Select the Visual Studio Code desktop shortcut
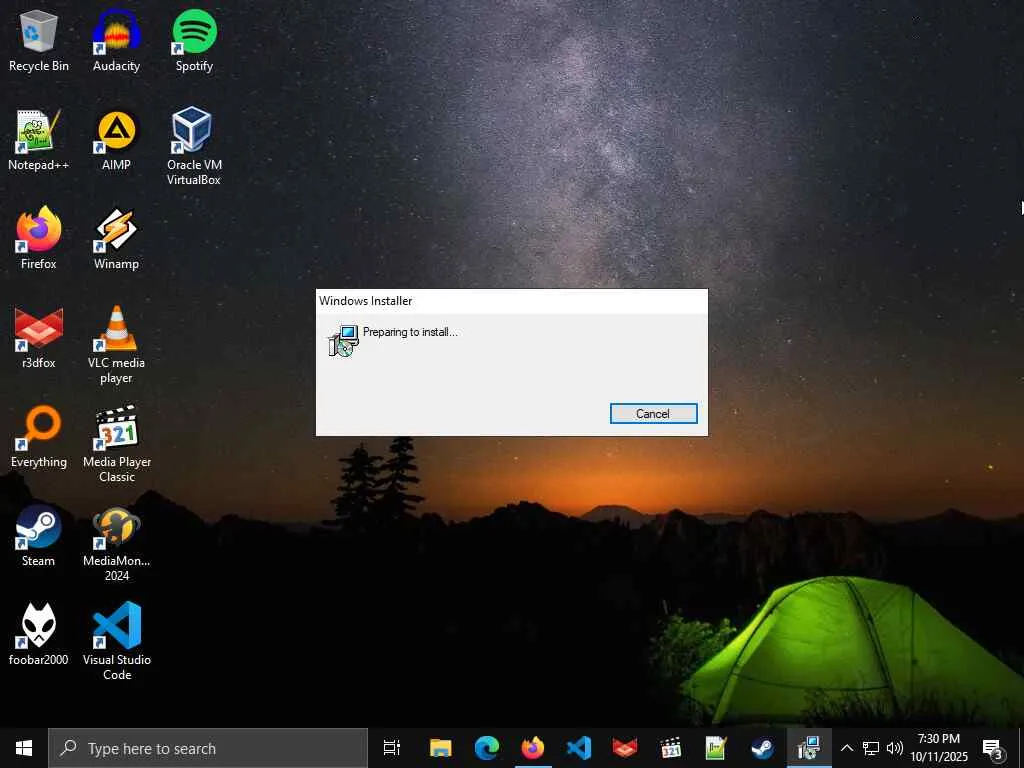This screenshot has width=1024, height=768. tap(116, 641)
